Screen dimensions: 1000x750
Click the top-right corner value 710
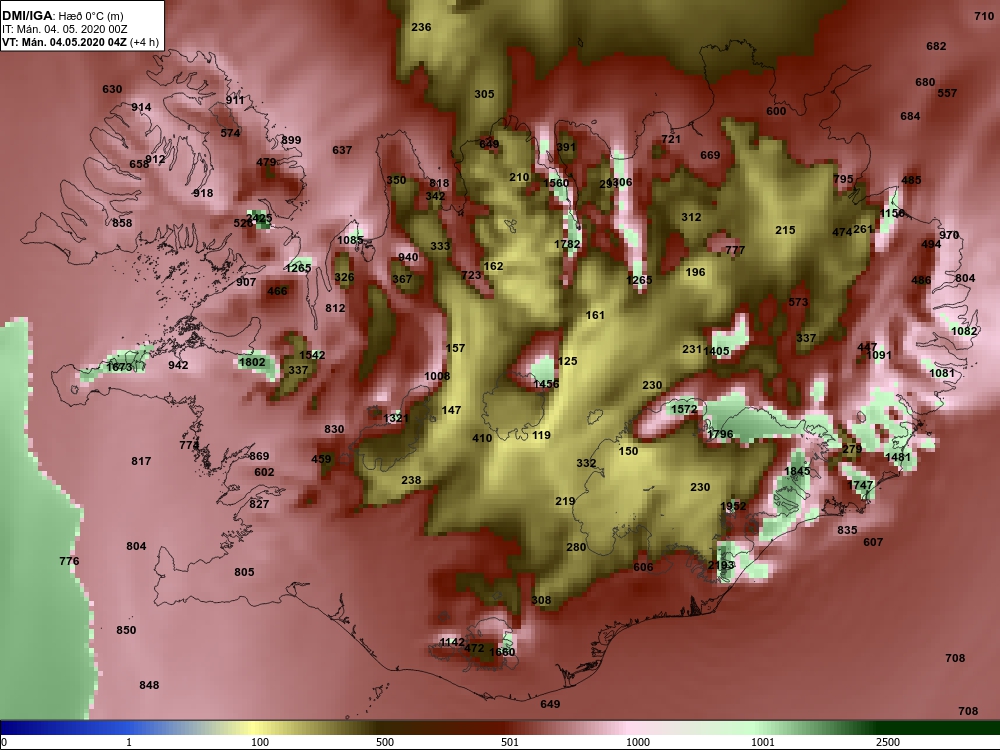(984, 16)
